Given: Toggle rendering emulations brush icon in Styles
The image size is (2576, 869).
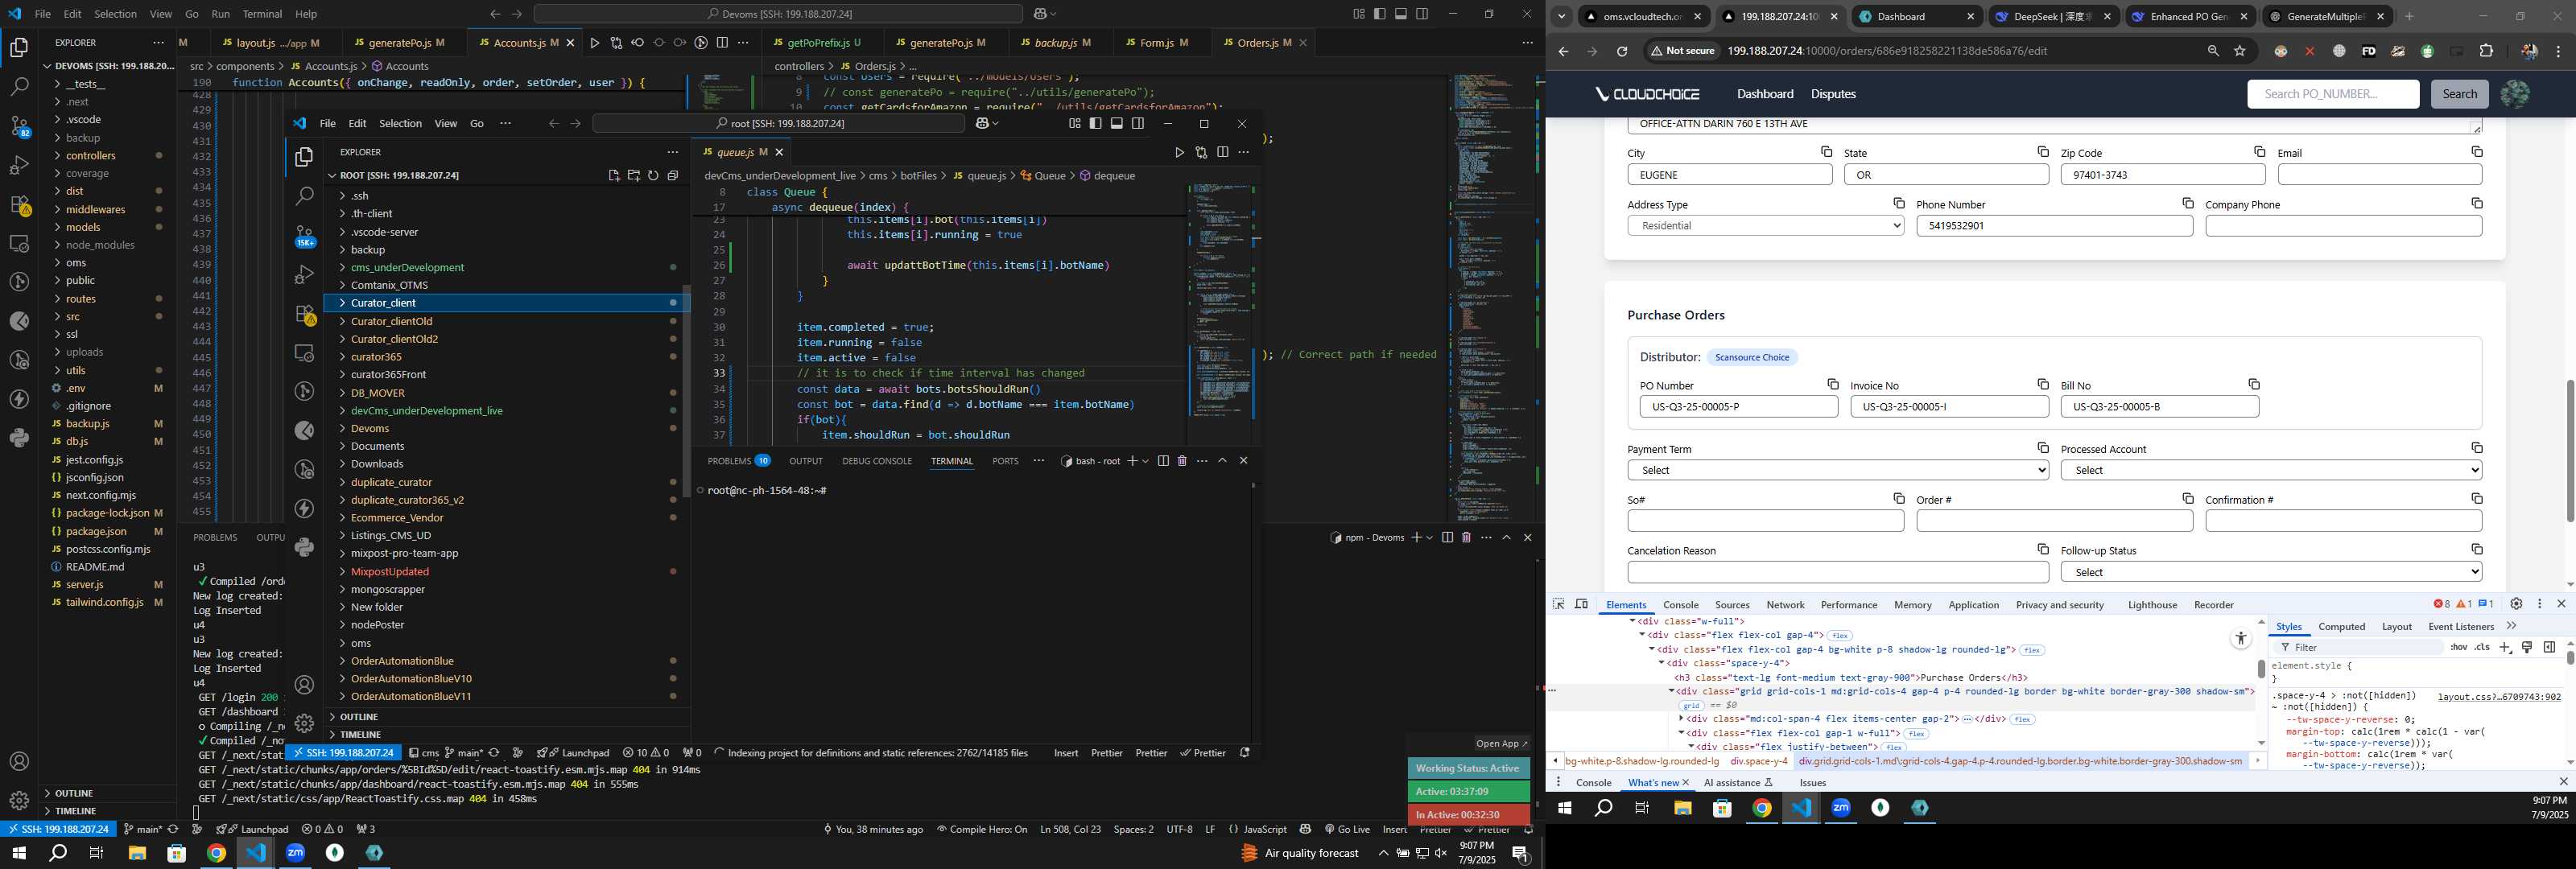Looking at the screenshot, I should click(x=2527, y=647).
